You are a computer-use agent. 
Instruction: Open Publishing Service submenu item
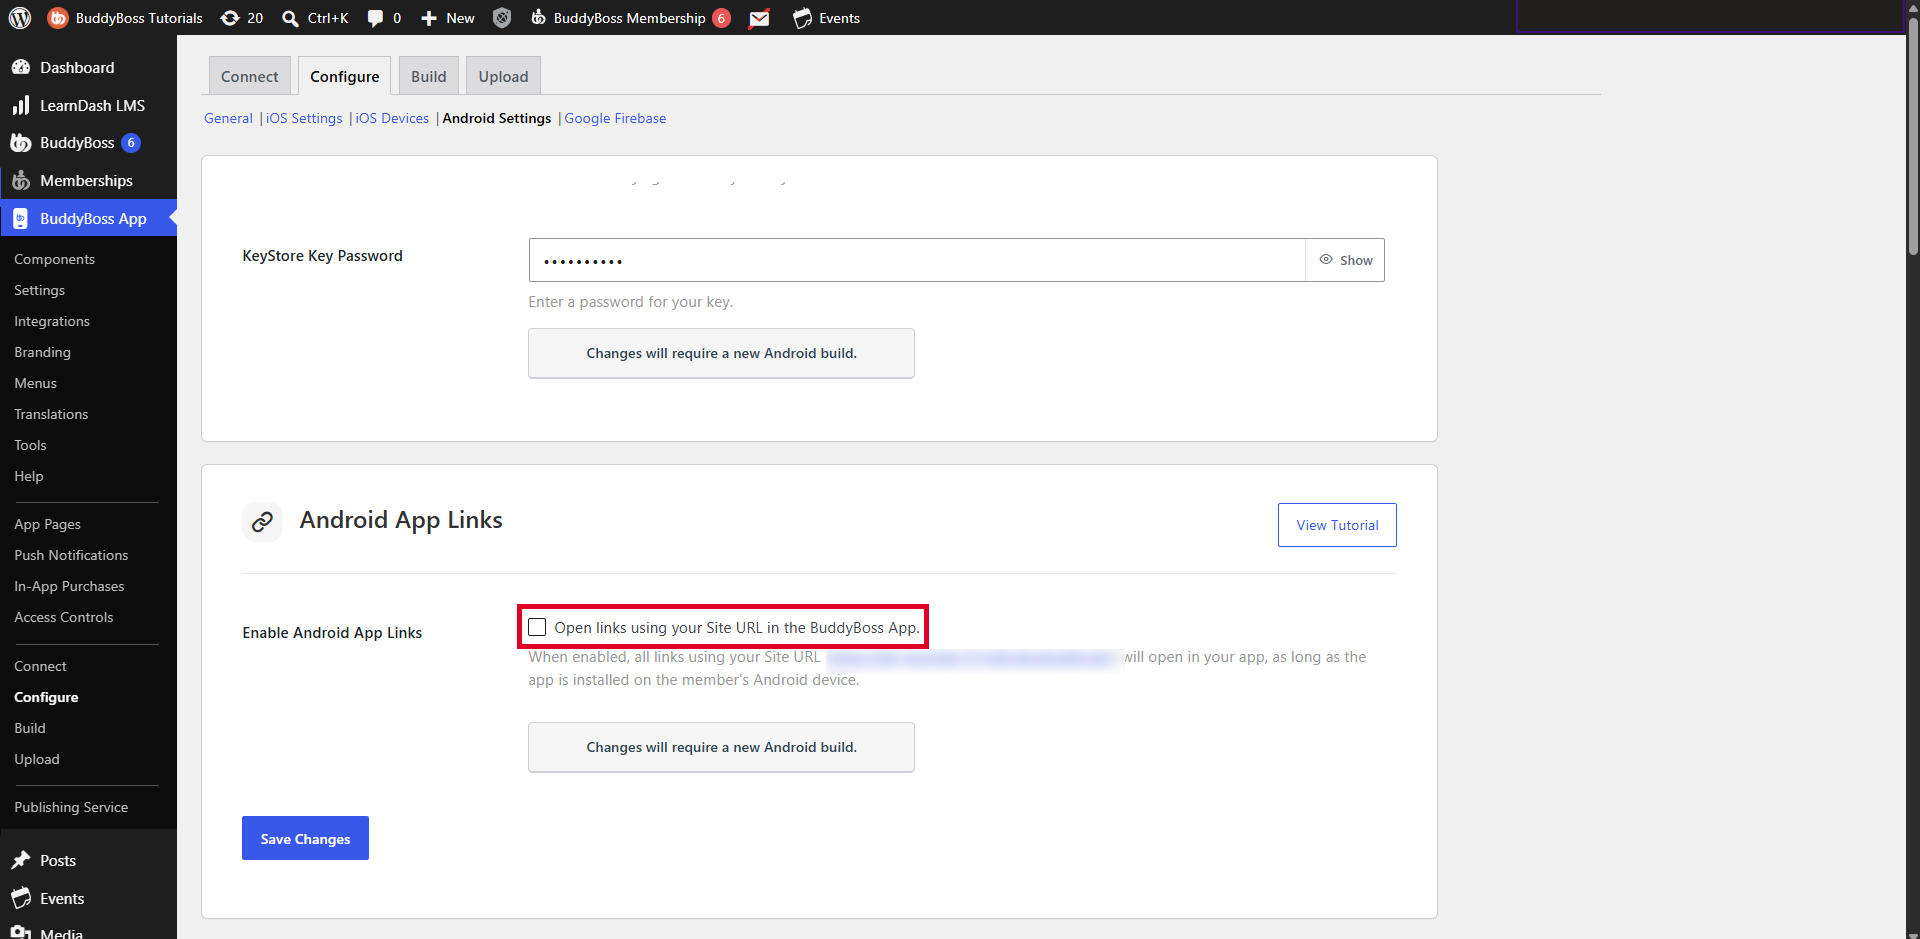[x=71, y=807]
